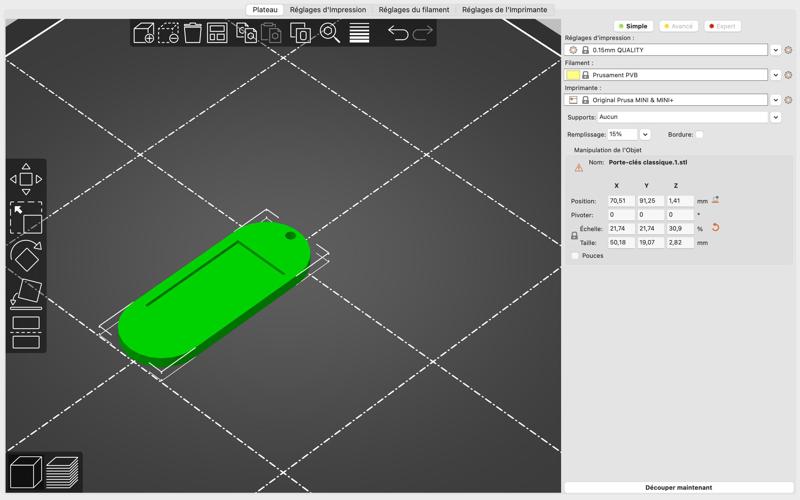Image resolution: width=800 pixels, height=500 pixels.
Task: Select Simple mode
Action: click(633, 26)
